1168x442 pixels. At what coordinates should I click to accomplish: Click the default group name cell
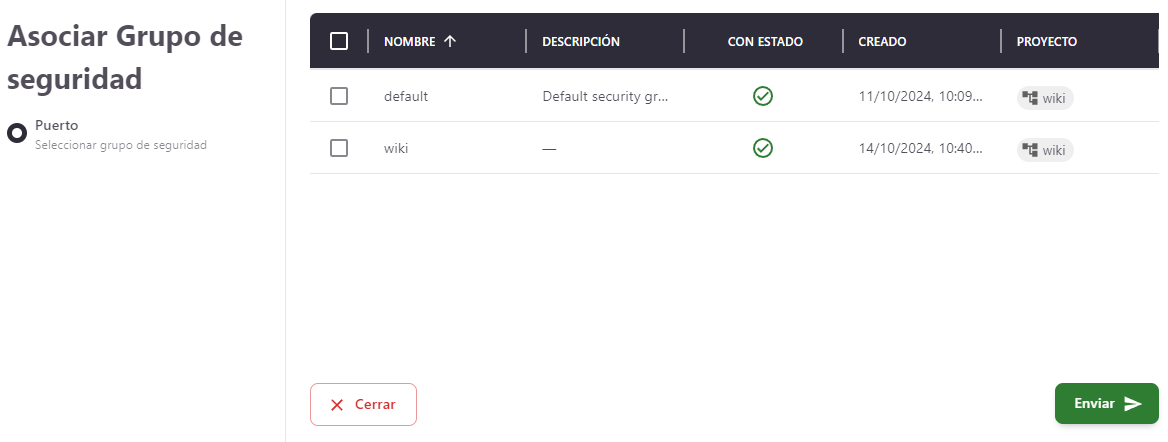coord(406,97)
